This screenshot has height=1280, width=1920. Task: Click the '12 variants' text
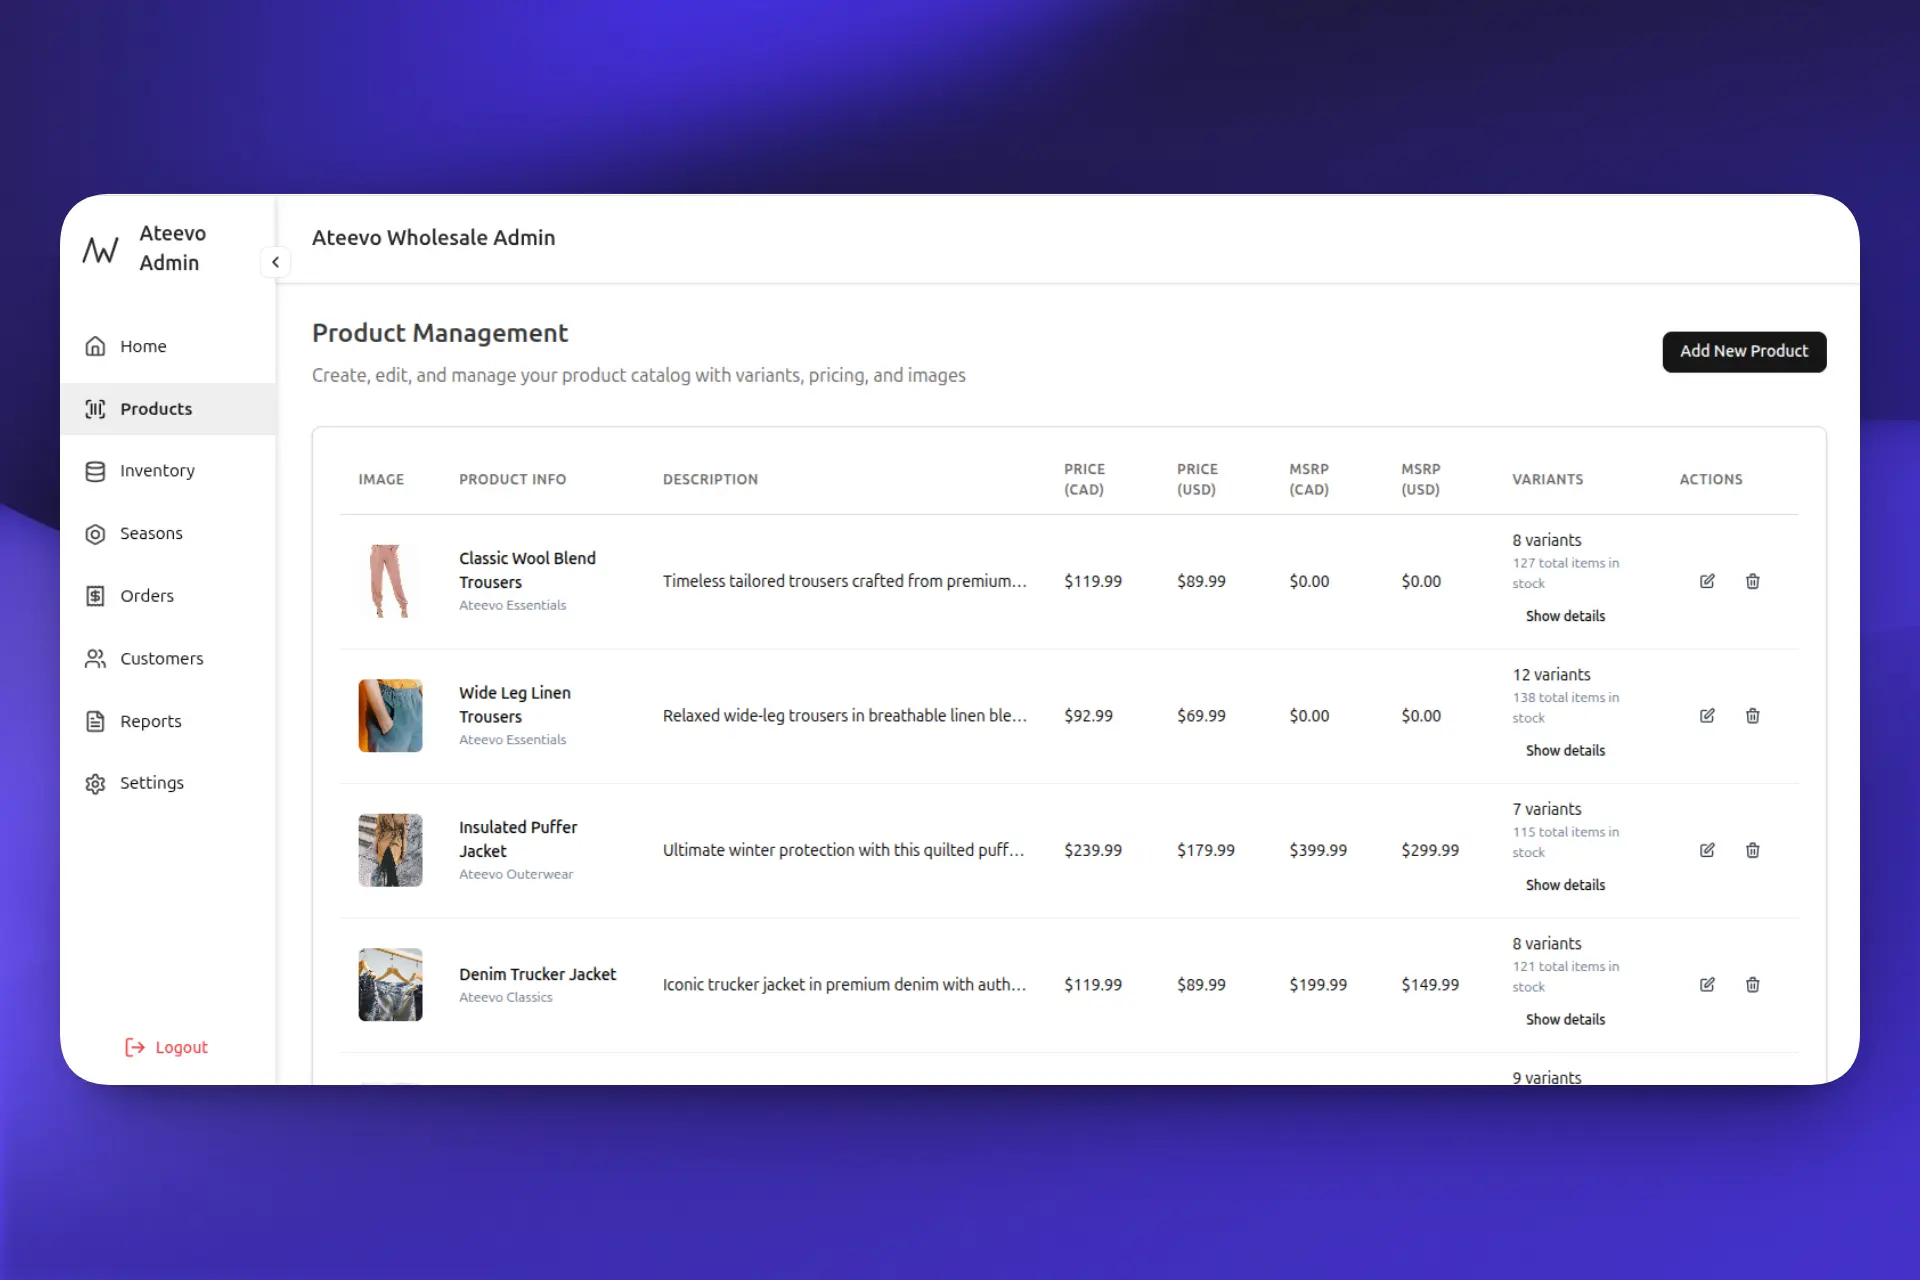[1551, 675]
